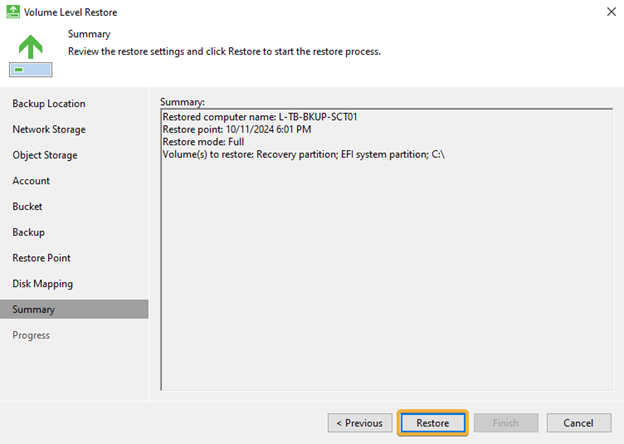Open the Account step

click(31, 181)
